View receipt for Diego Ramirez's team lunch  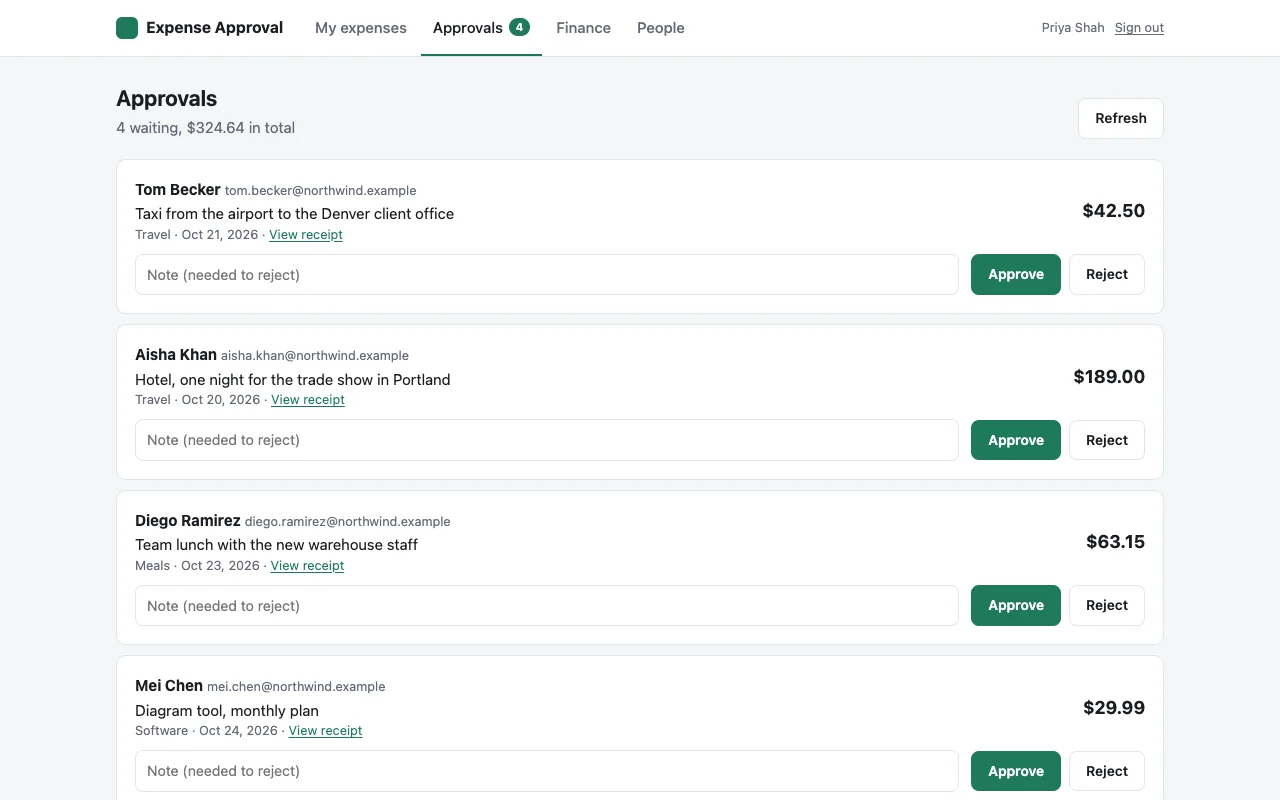click(x=307, y=566)
